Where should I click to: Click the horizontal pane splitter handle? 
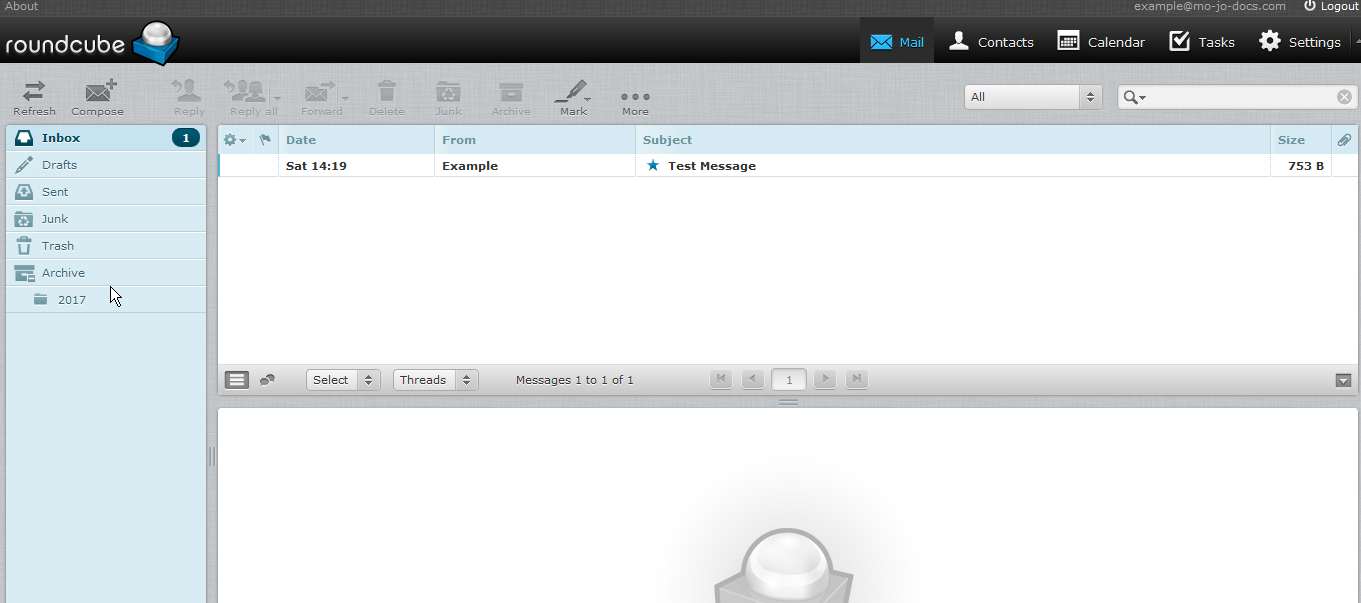(788, 402)
